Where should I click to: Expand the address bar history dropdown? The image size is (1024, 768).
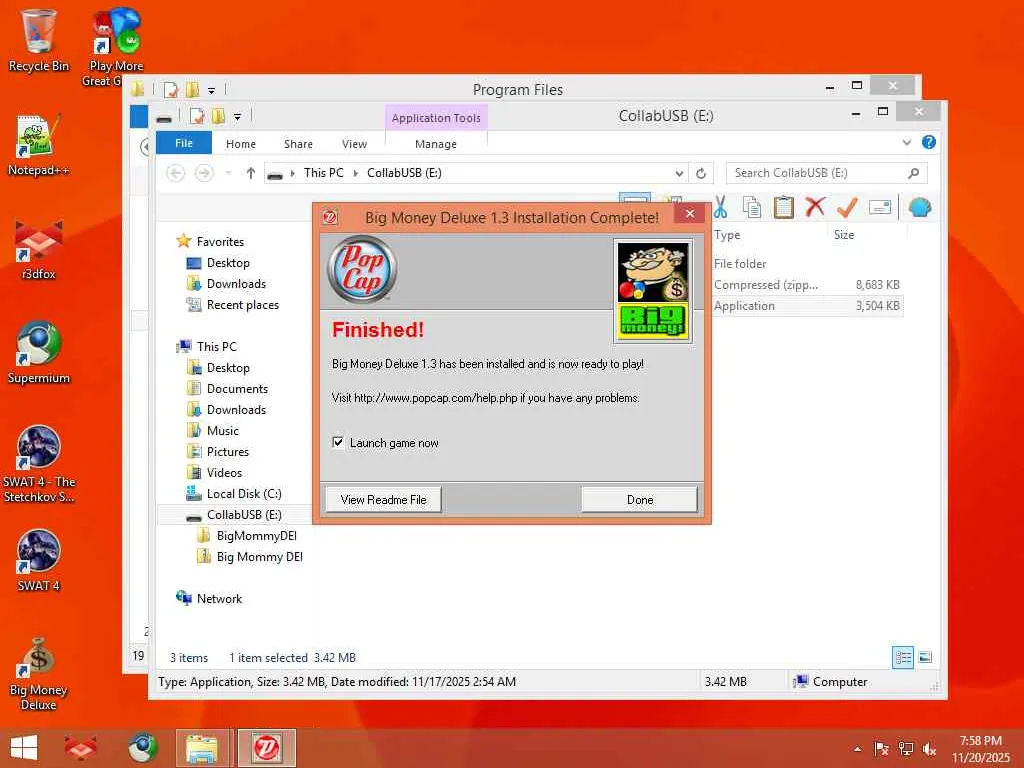tap(679, 173)
